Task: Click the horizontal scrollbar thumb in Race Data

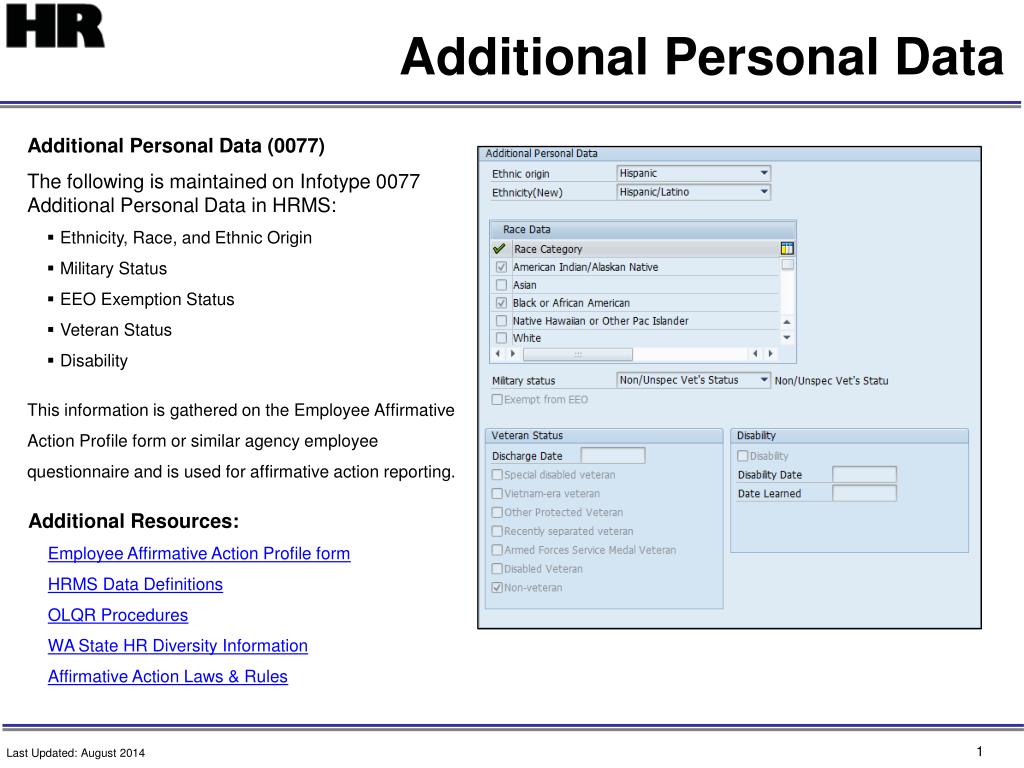Action: click(578, 354)
